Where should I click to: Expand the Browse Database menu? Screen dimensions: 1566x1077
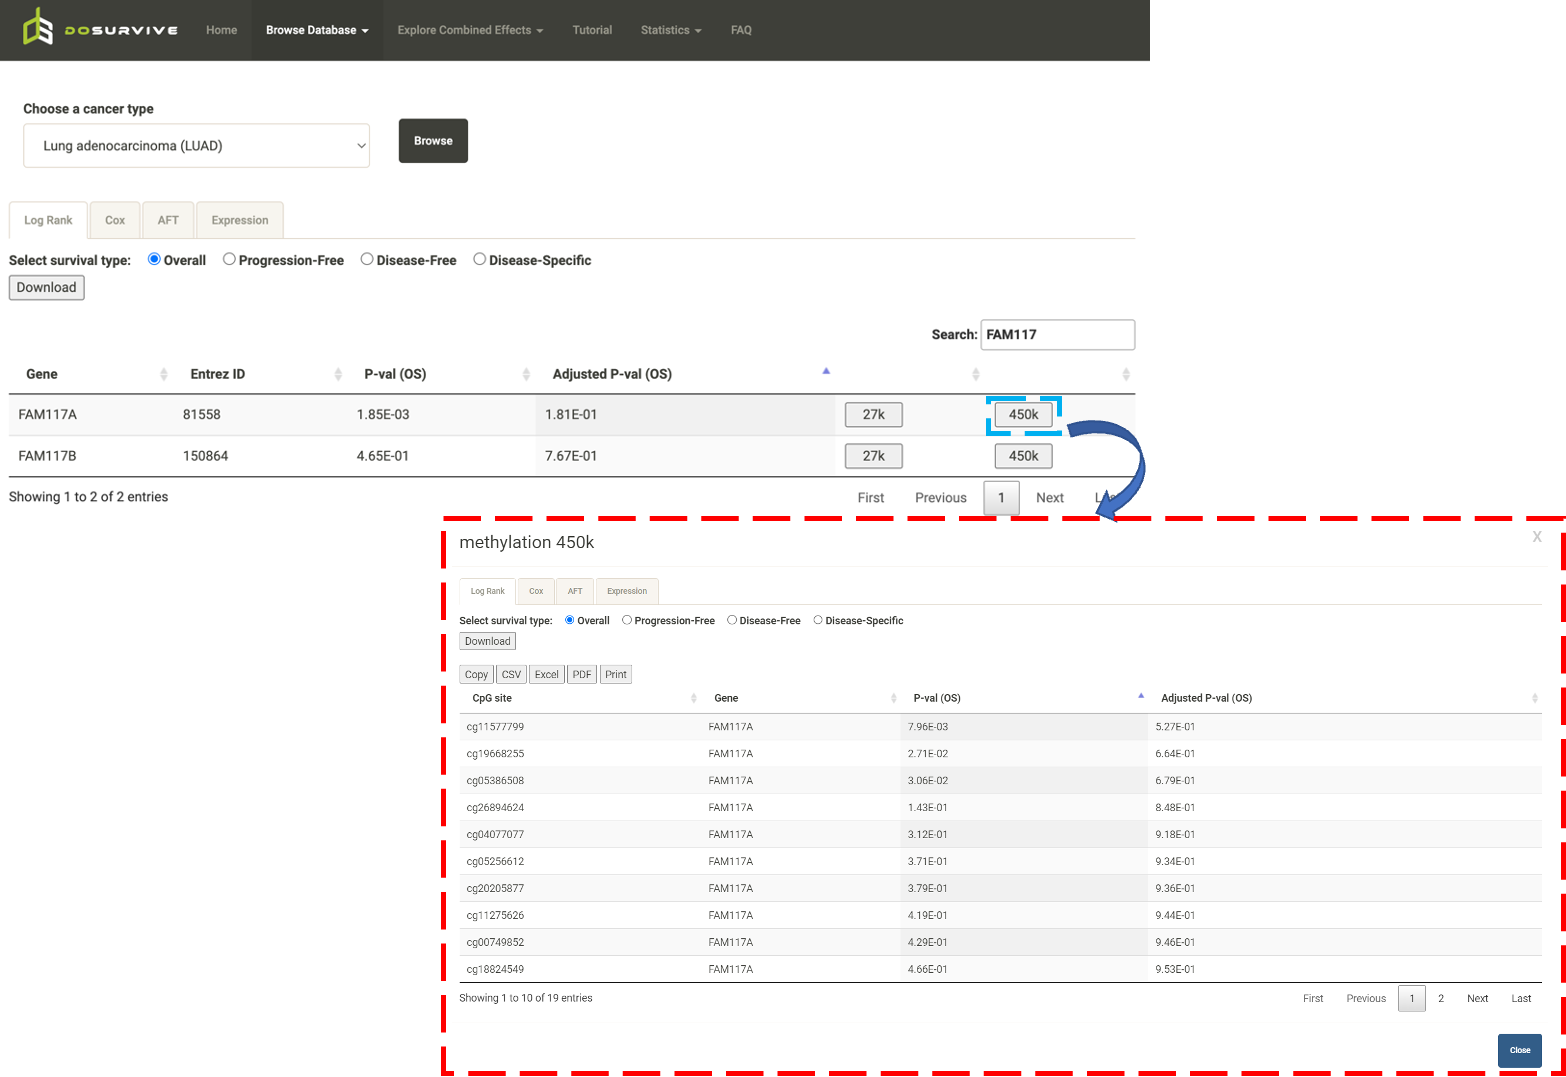click(x=317, y=30)
